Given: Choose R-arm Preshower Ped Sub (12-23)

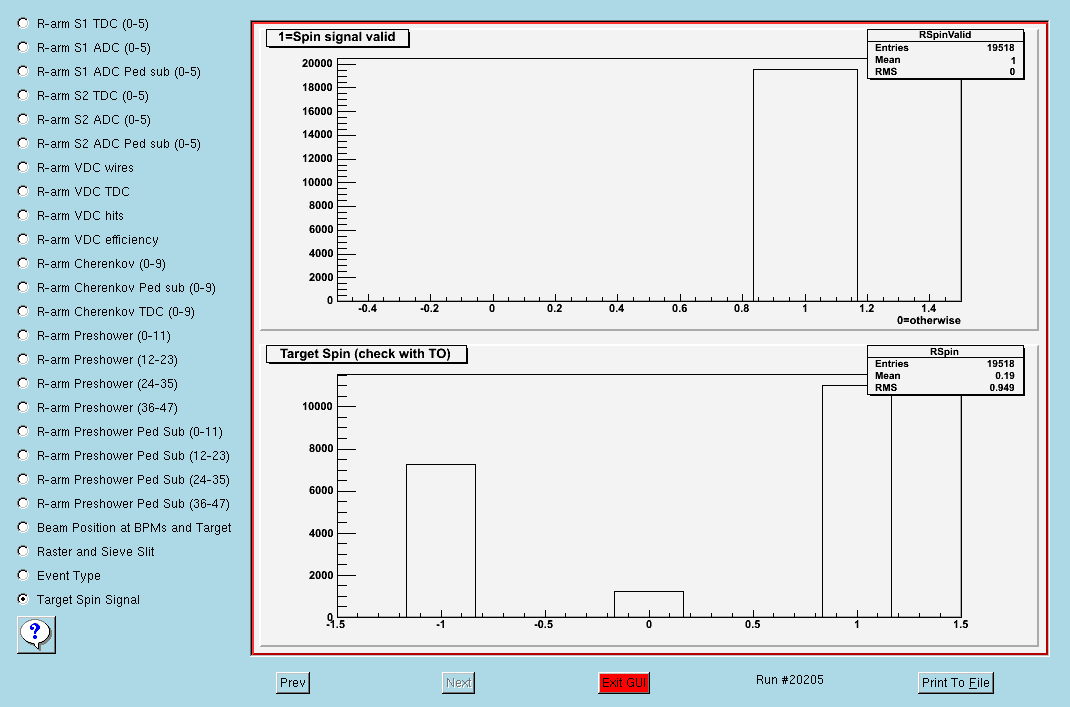Looking at the screenshot, I should point(23,455).
